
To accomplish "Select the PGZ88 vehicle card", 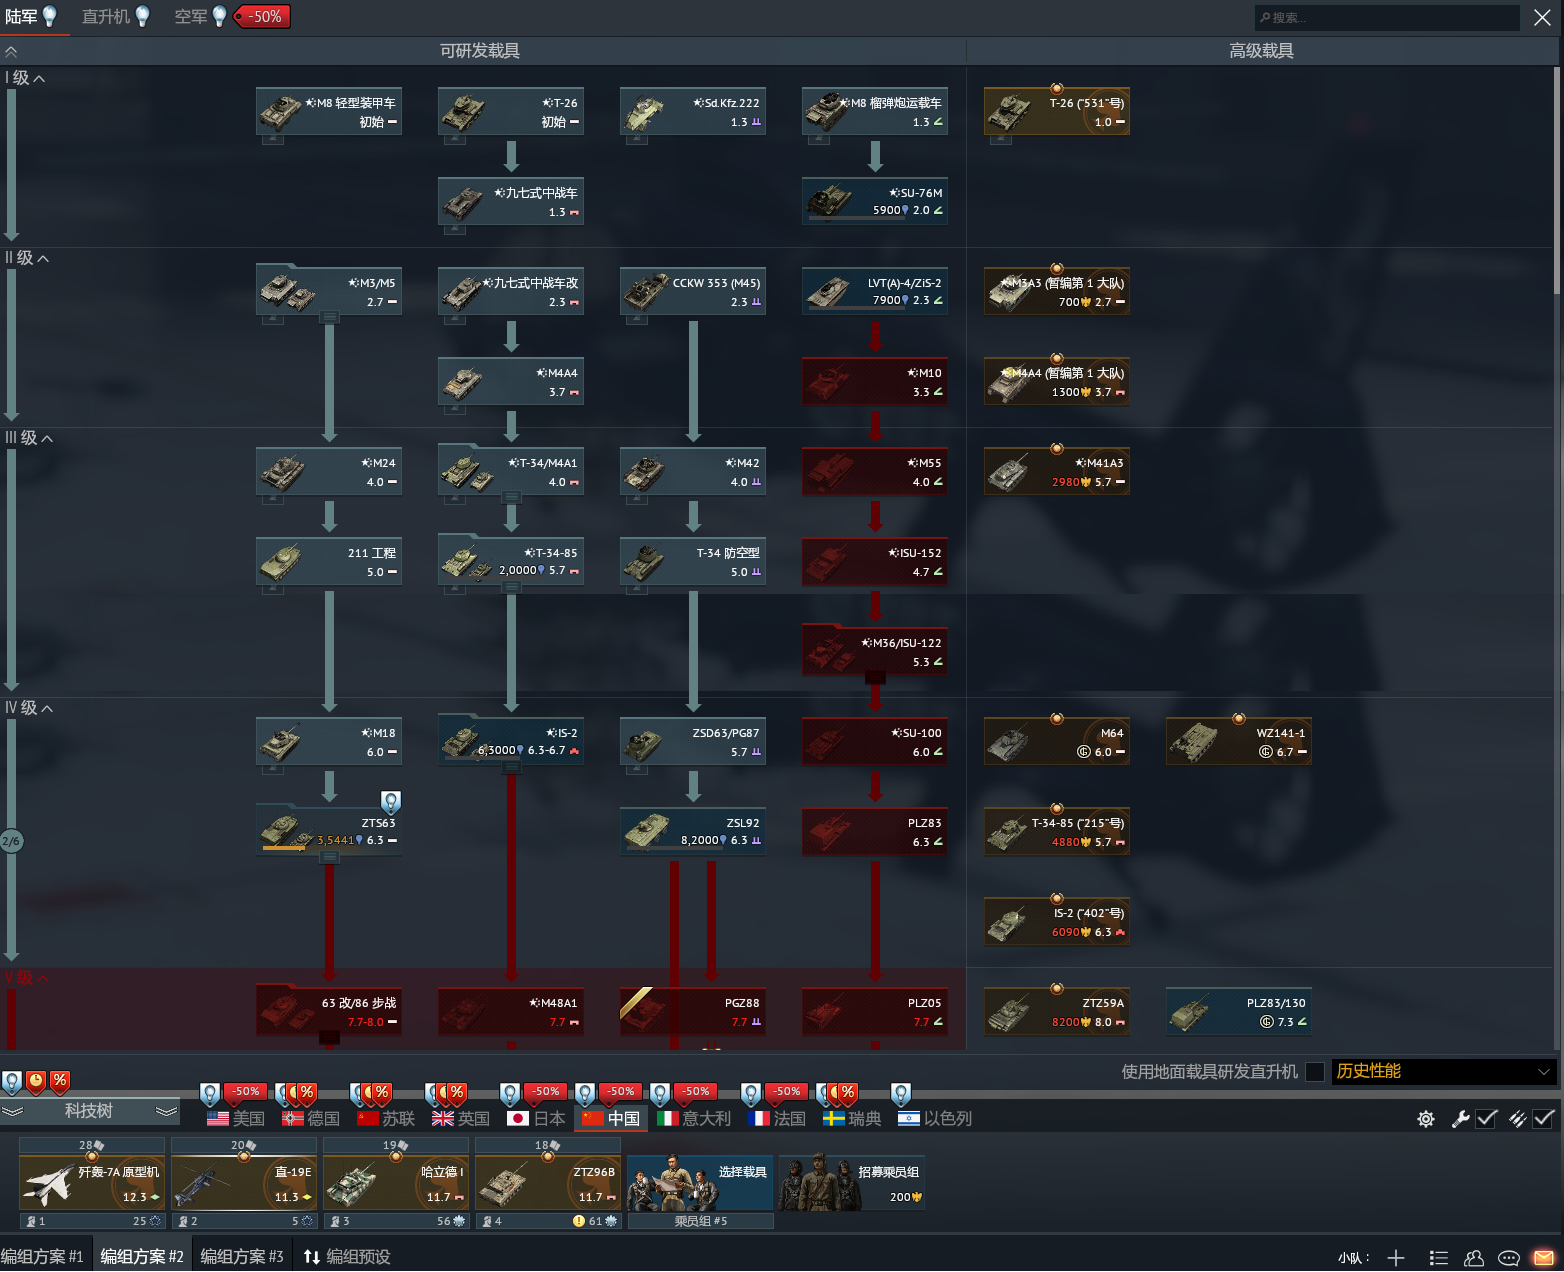I will coord(693,1012).
